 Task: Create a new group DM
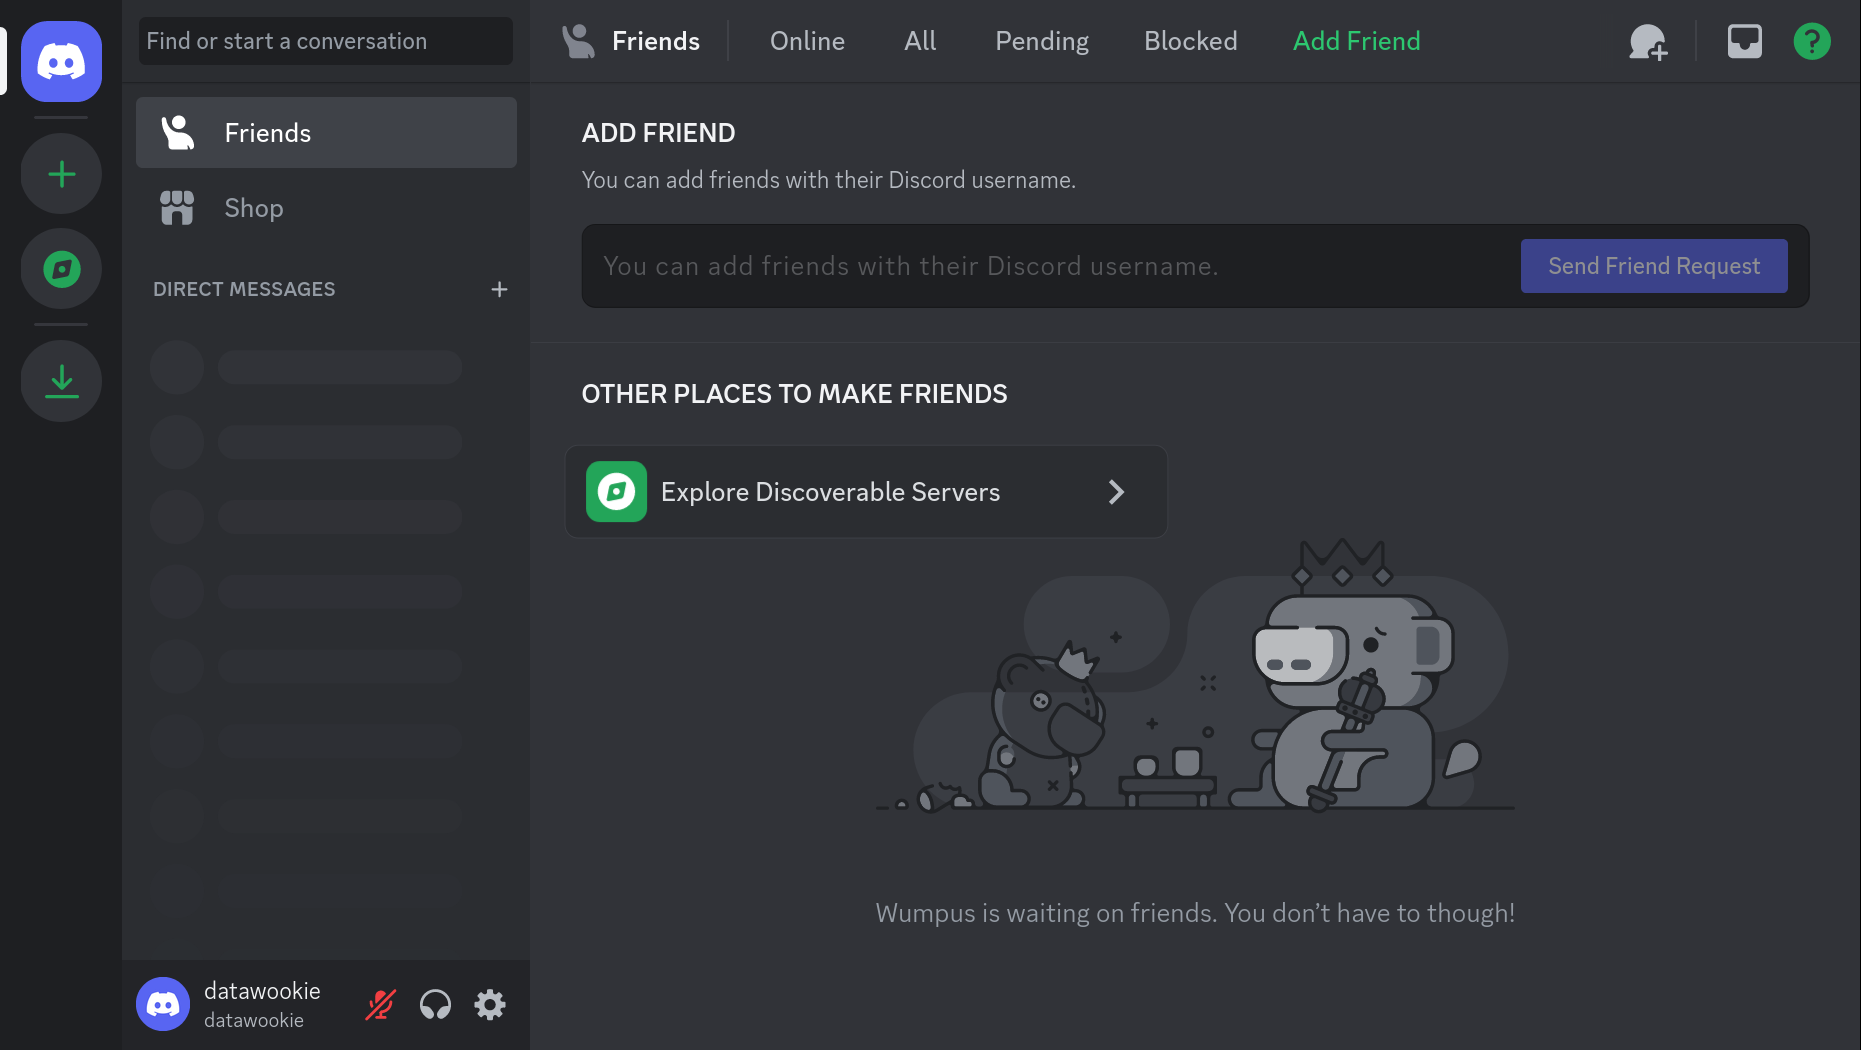pyautogui.click(x=1648, y=41)
